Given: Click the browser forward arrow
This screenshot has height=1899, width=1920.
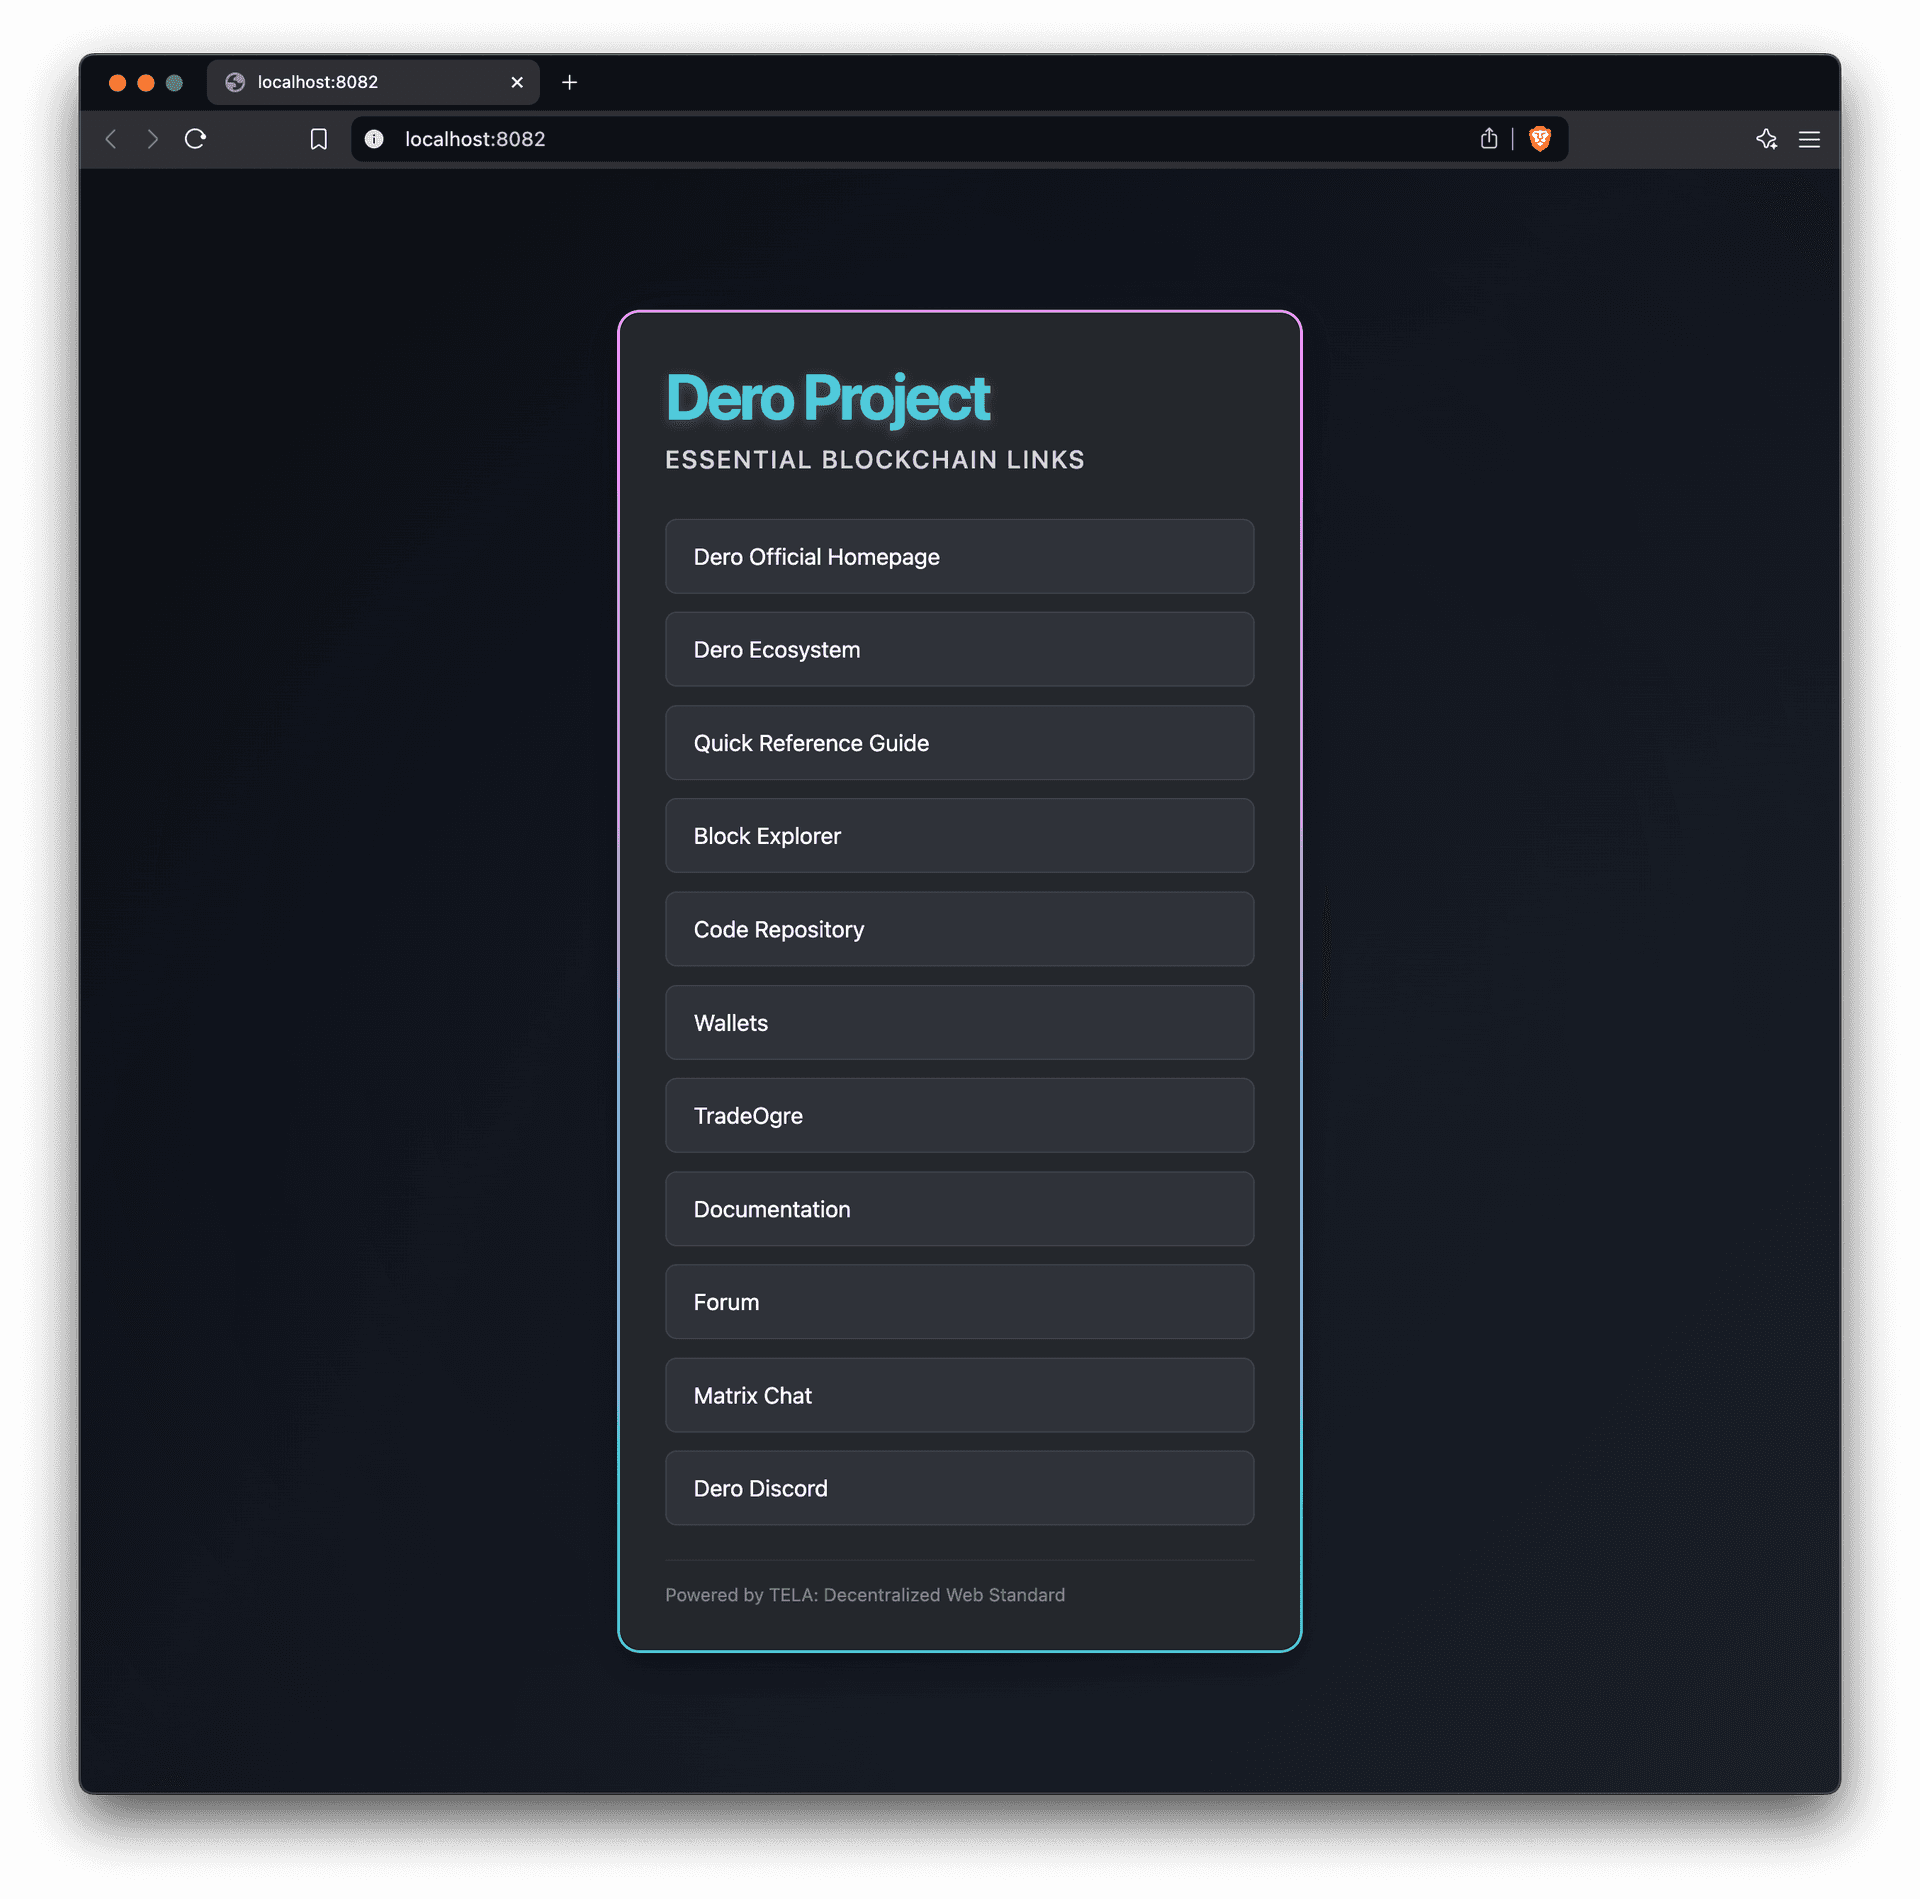Looking at the screenshot, I should (x=152, y=139).
